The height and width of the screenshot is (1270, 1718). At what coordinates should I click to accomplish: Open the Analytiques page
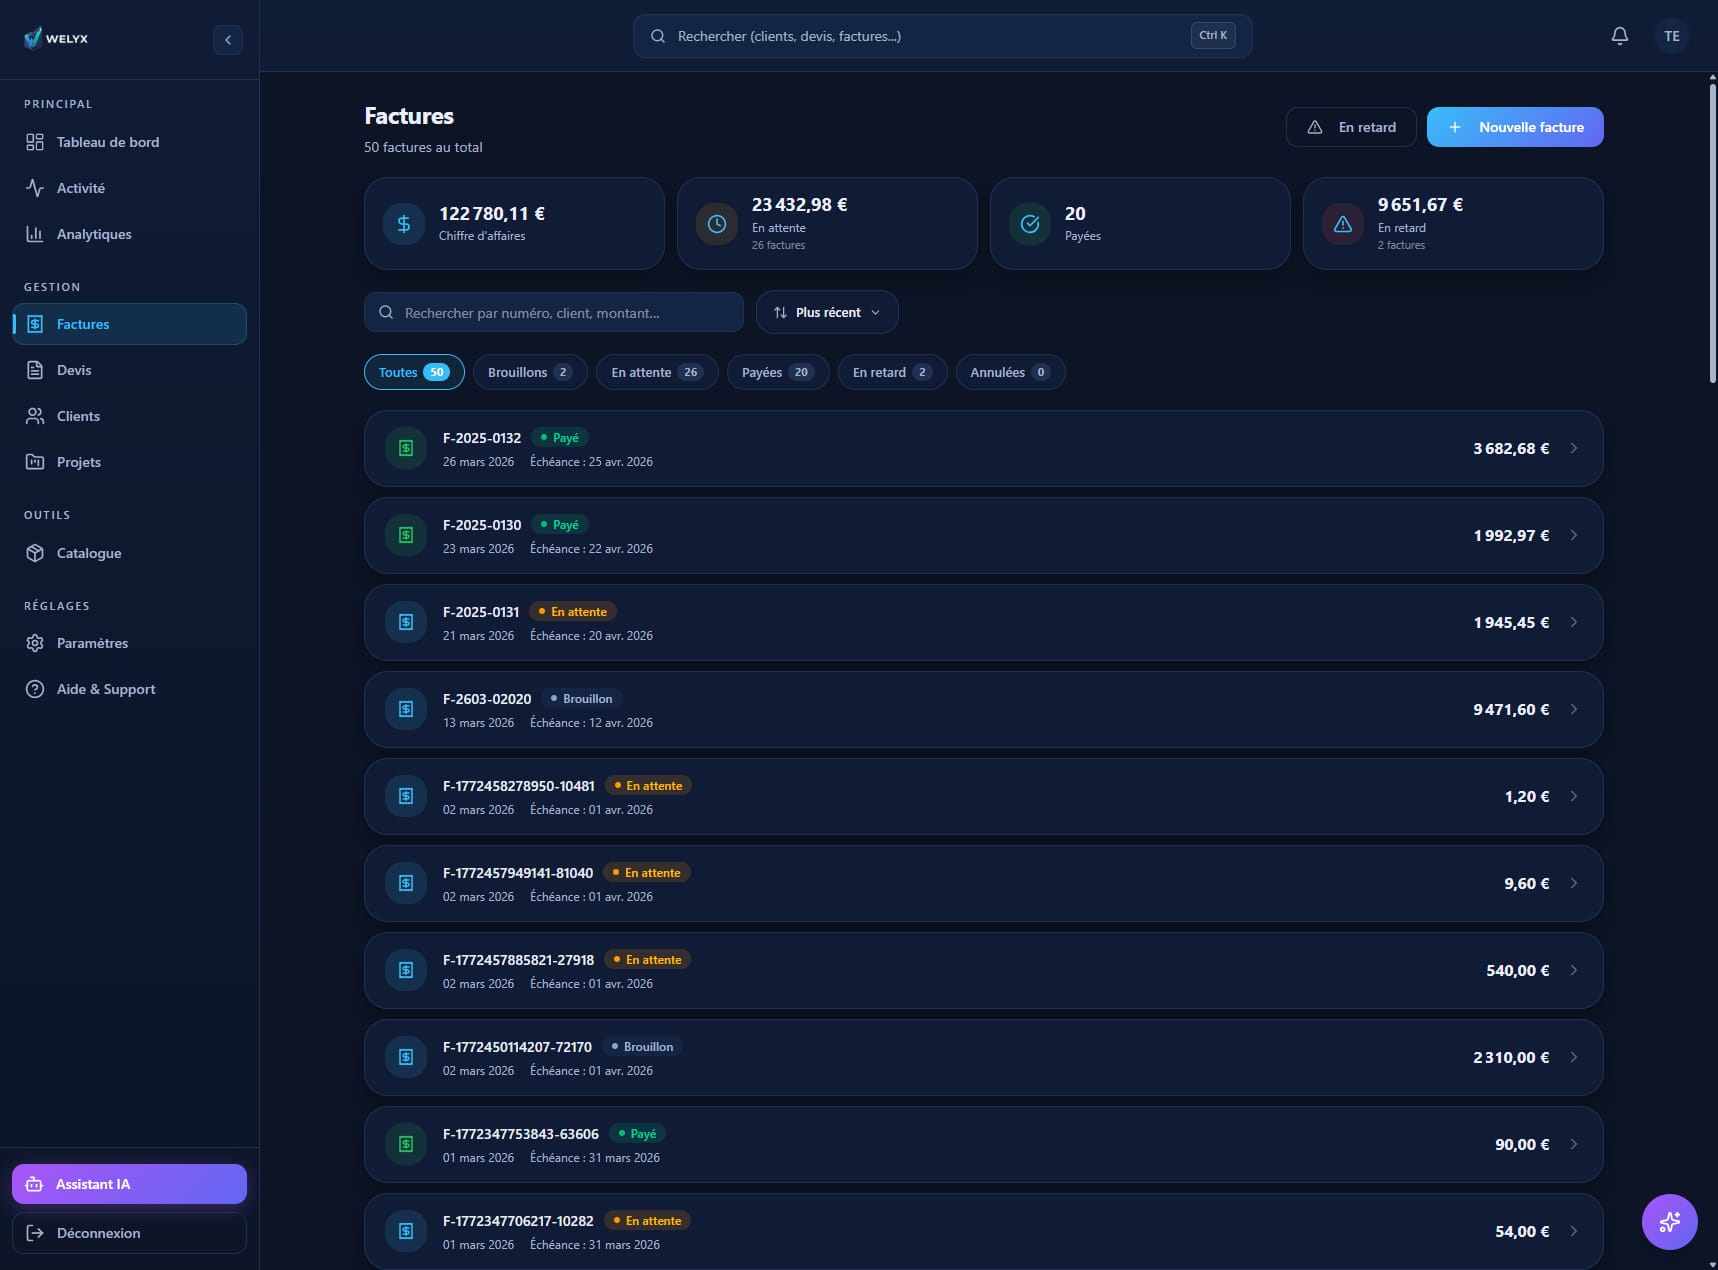tap(129, 234)
